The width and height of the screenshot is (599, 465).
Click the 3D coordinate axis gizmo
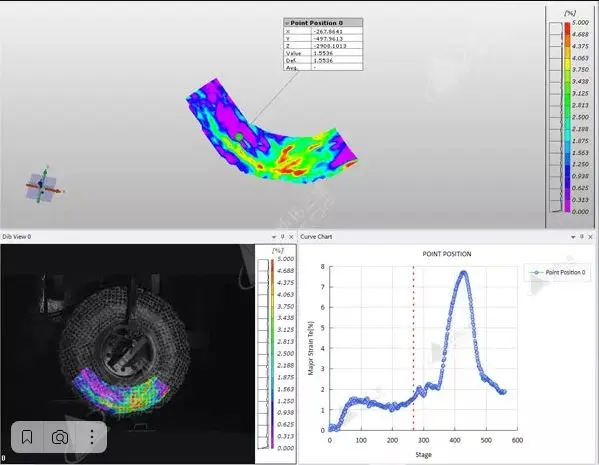click(43, 186)
